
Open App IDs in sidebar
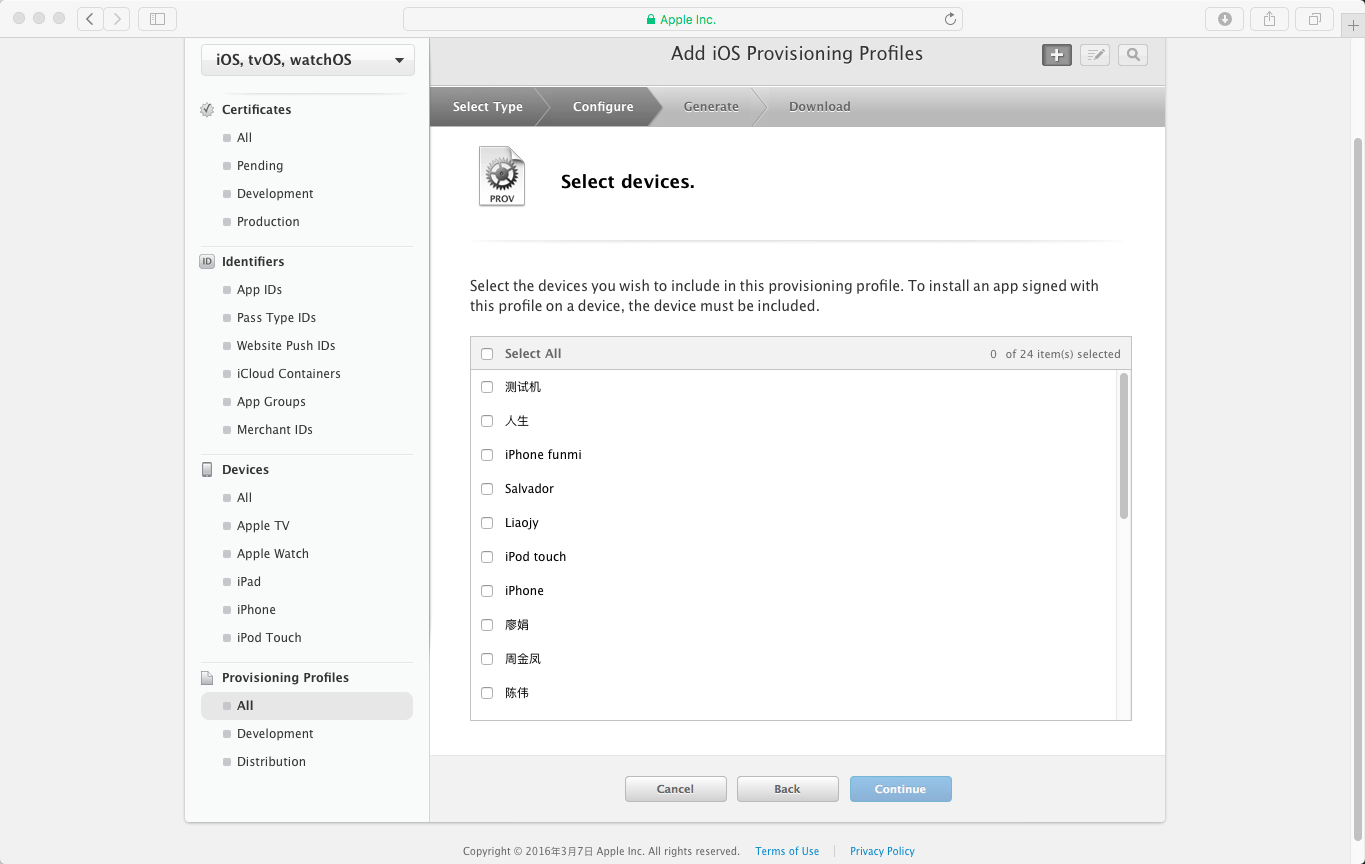259,290
